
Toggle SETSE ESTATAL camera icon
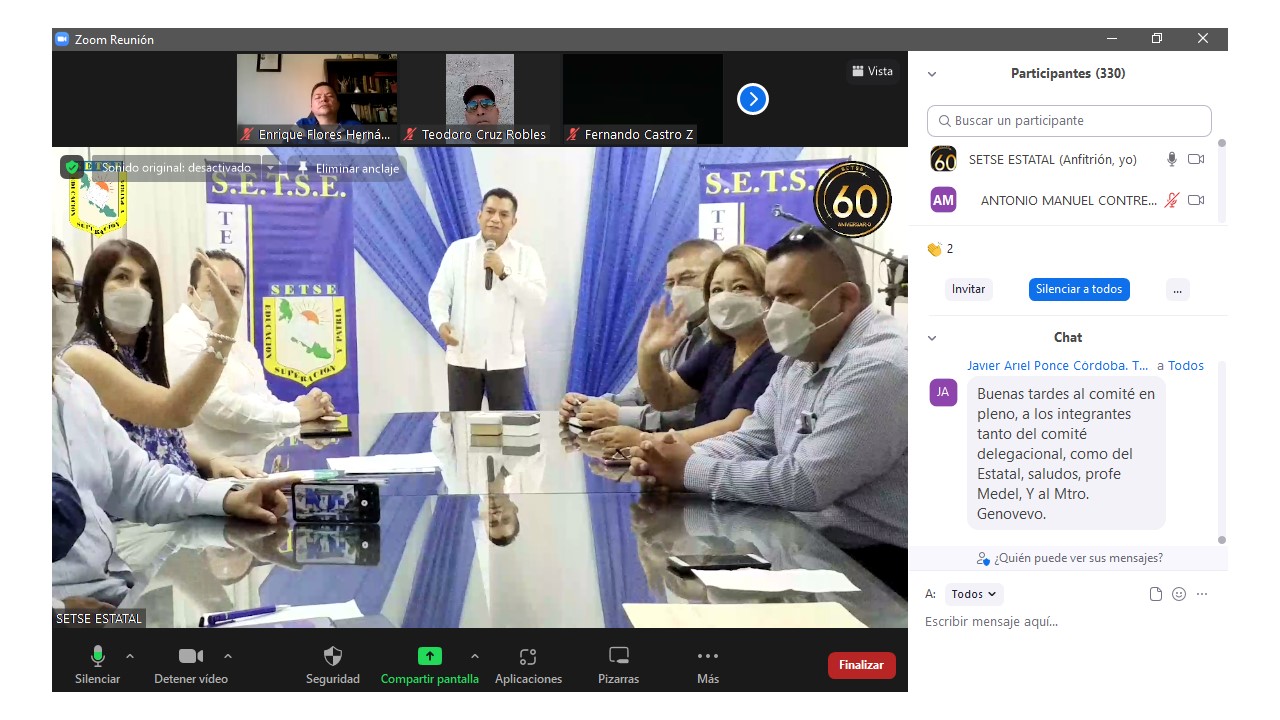(1196, 159)
